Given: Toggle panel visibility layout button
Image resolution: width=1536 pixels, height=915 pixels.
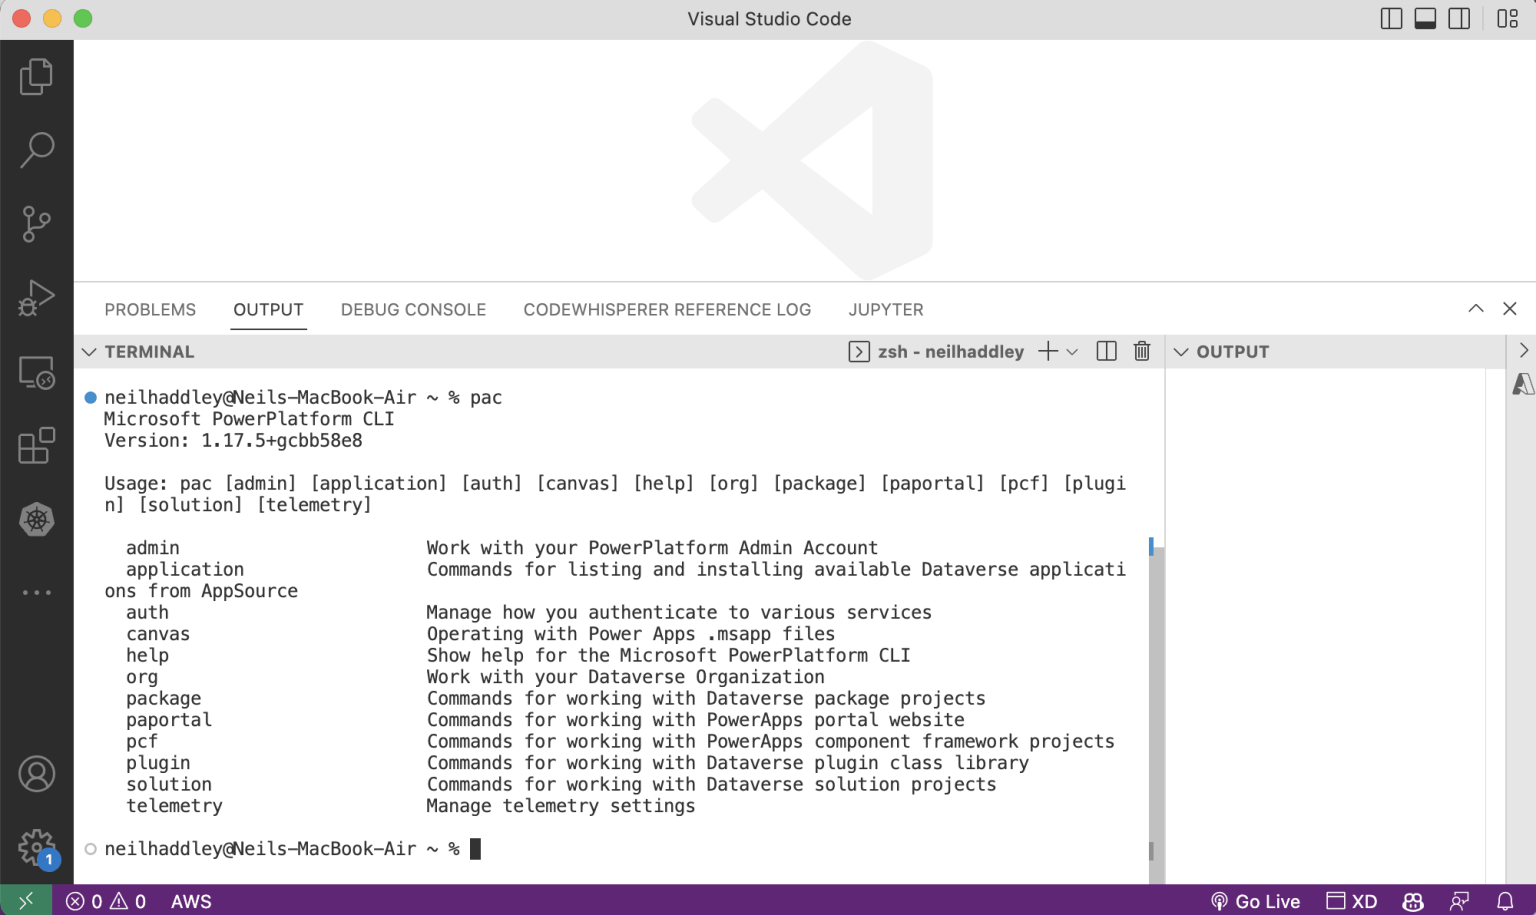Looking at the screenshot, I should [1425, 19].
